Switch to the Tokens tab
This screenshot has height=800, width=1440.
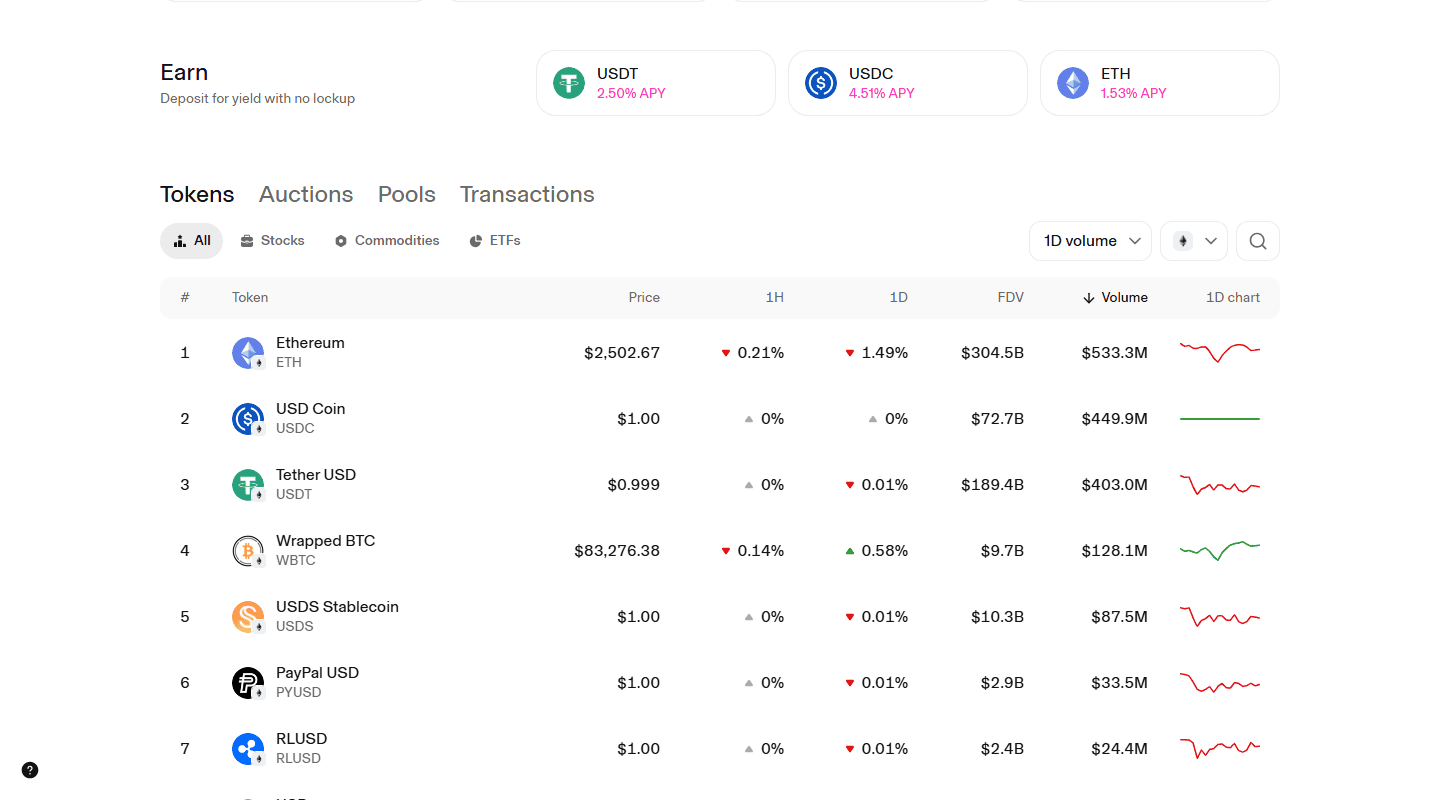tap(197, 194)
